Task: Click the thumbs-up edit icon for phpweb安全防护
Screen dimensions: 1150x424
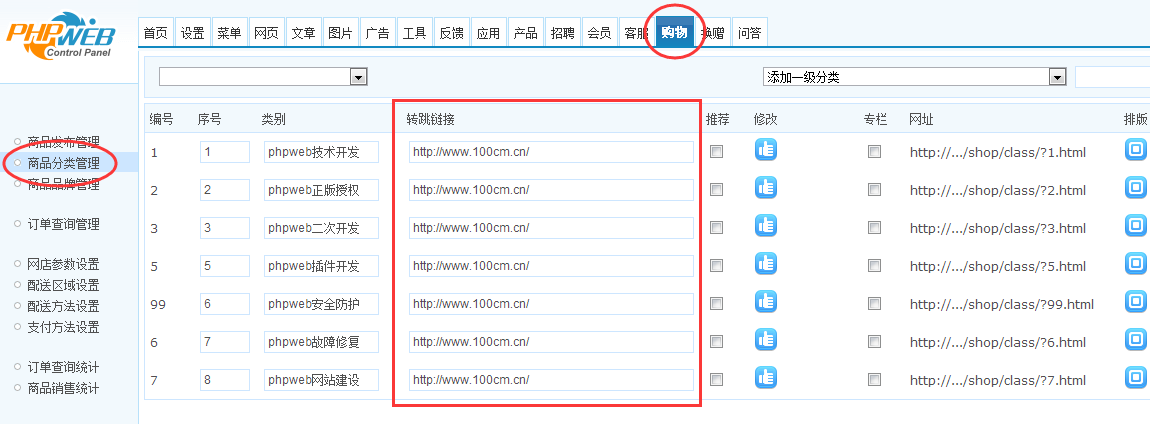Action: tap(766, 301)
